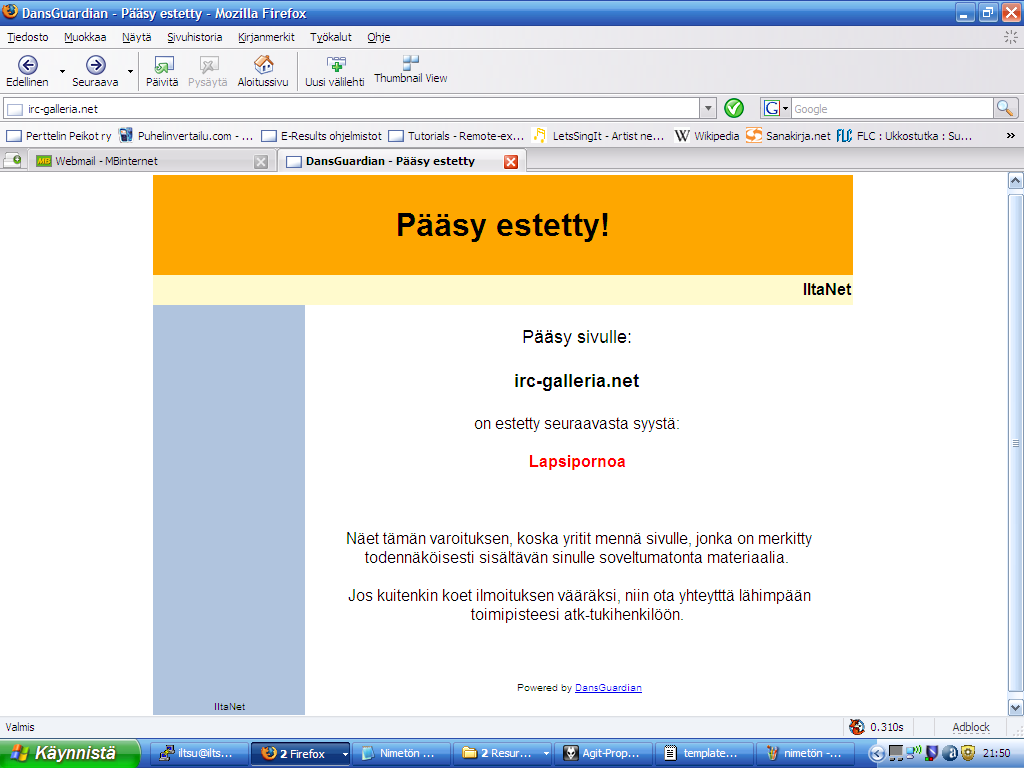Viewport: 1024px width, 768px height.
Task: Click Wikipedia bookmark W icon
Action: tap(682, 136)
